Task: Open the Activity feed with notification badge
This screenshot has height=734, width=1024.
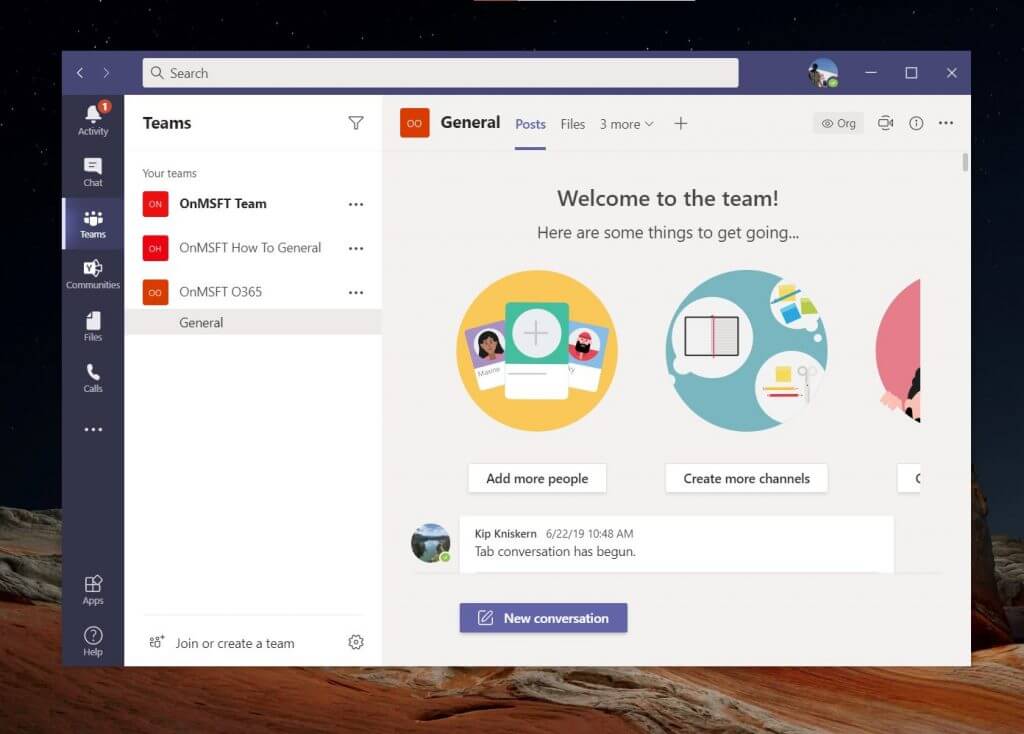Action: (x=93, y=120)
